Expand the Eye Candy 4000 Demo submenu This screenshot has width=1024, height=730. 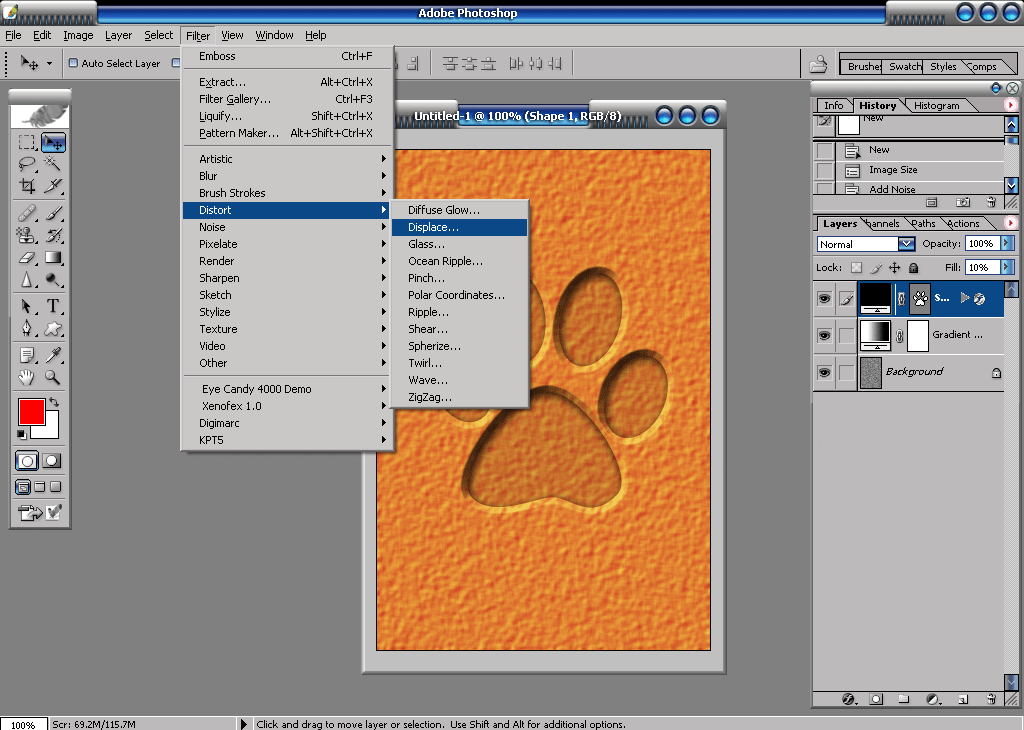(x=288, y=389)
